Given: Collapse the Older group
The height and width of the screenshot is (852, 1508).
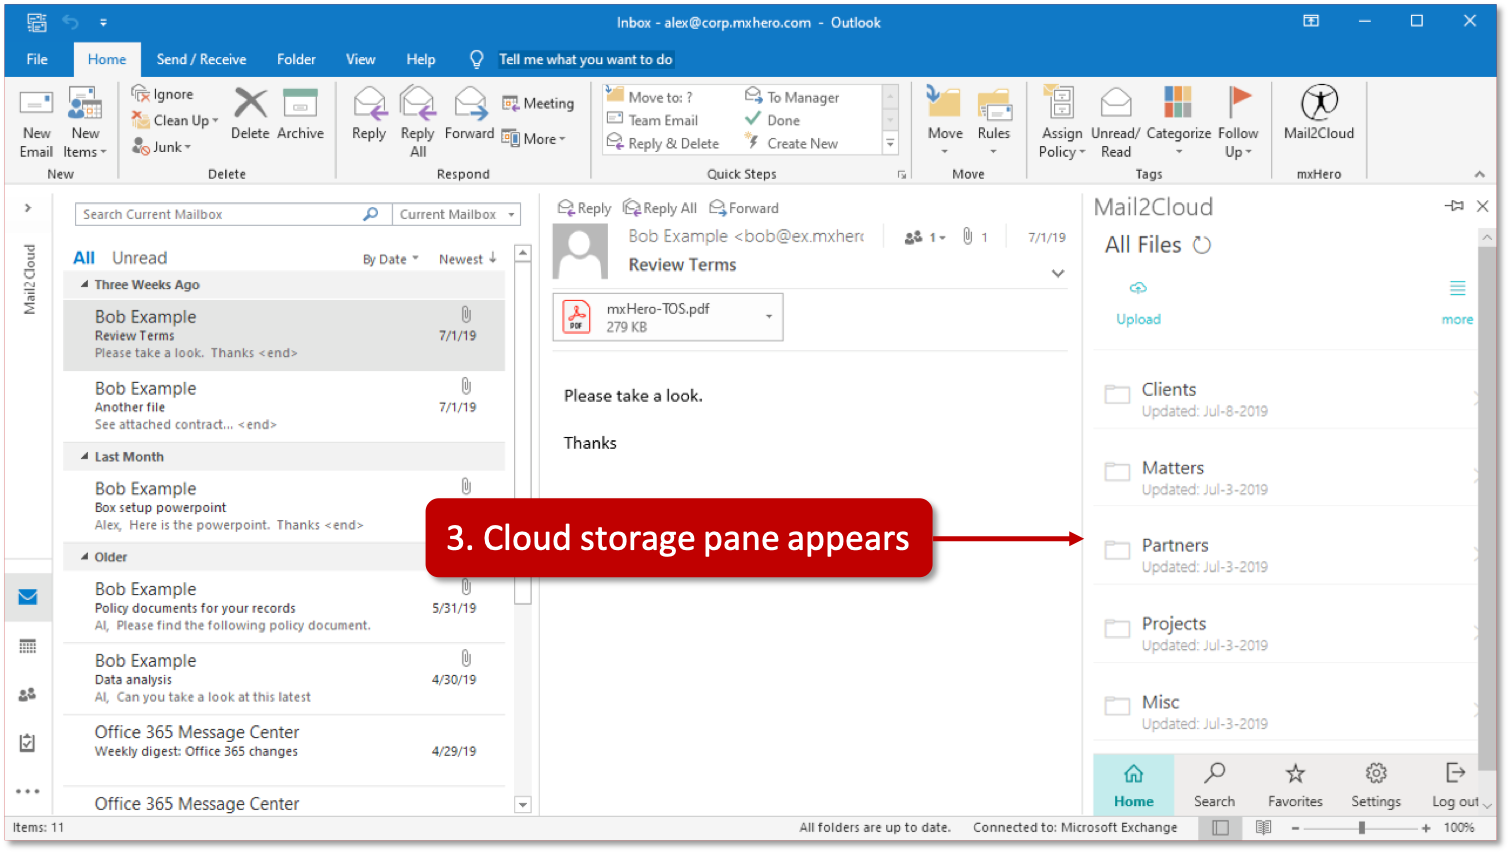Looking at the screenshot, I should pyautogui.click(x=84, y=557).
